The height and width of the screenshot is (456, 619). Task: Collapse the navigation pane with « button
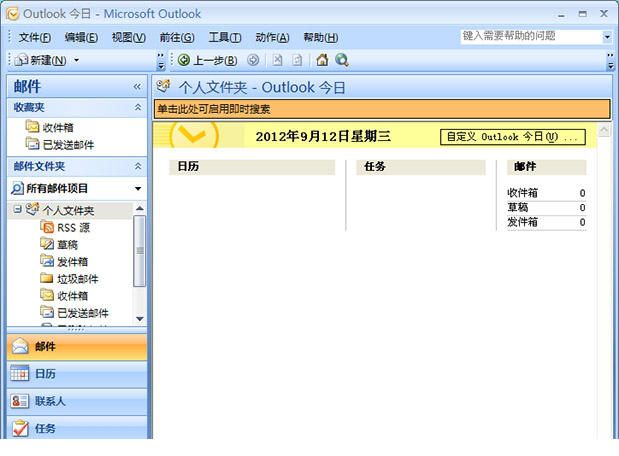[x=137, y=86]
